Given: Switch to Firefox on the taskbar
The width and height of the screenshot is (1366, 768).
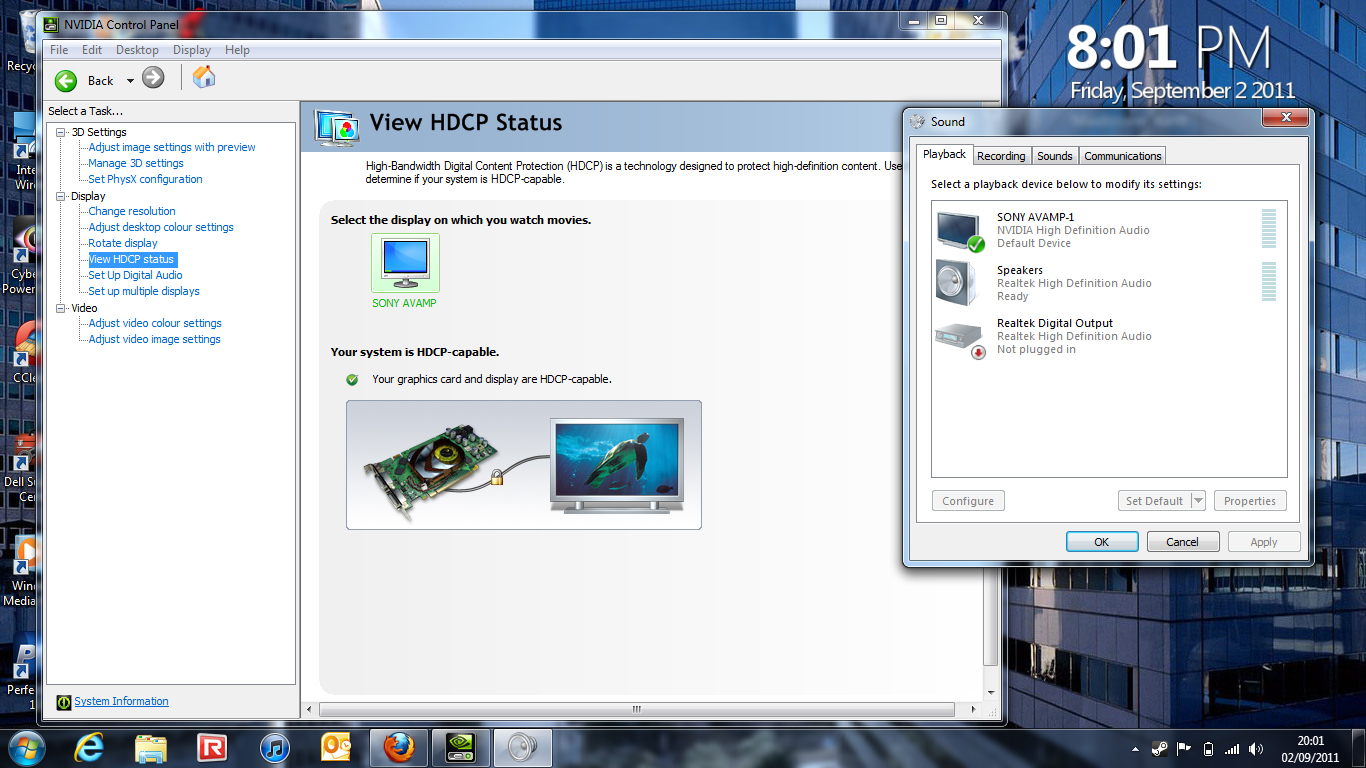Looking at the screenshot, I should 399,747.
